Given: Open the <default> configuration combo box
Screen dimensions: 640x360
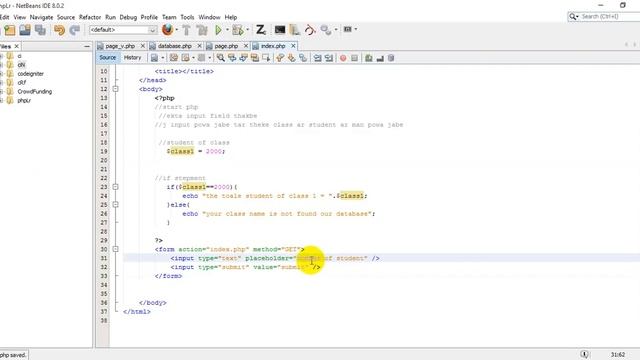Looking at the screenshot, I should click(123, 30).
